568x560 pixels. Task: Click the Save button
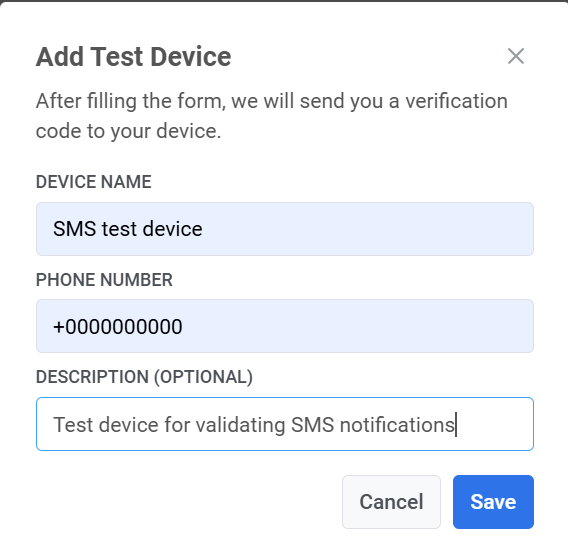[x=493, y=502]
